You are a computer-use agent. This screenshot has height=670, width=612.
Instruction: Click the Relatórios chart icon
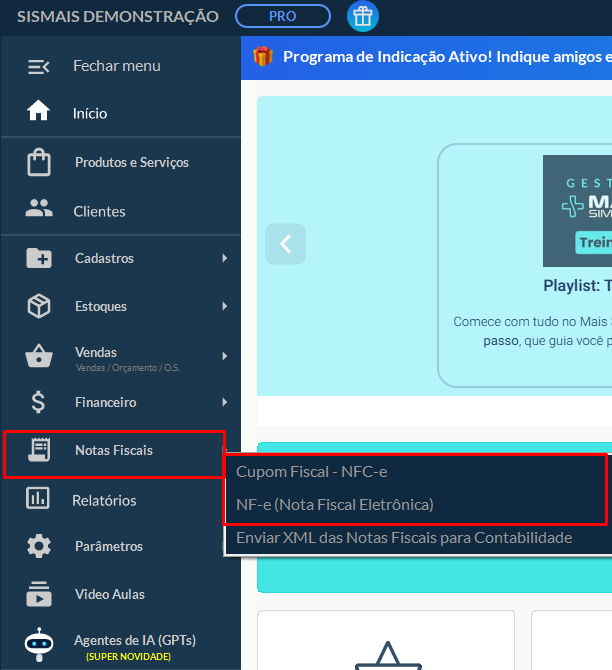[x=38, y=498]
